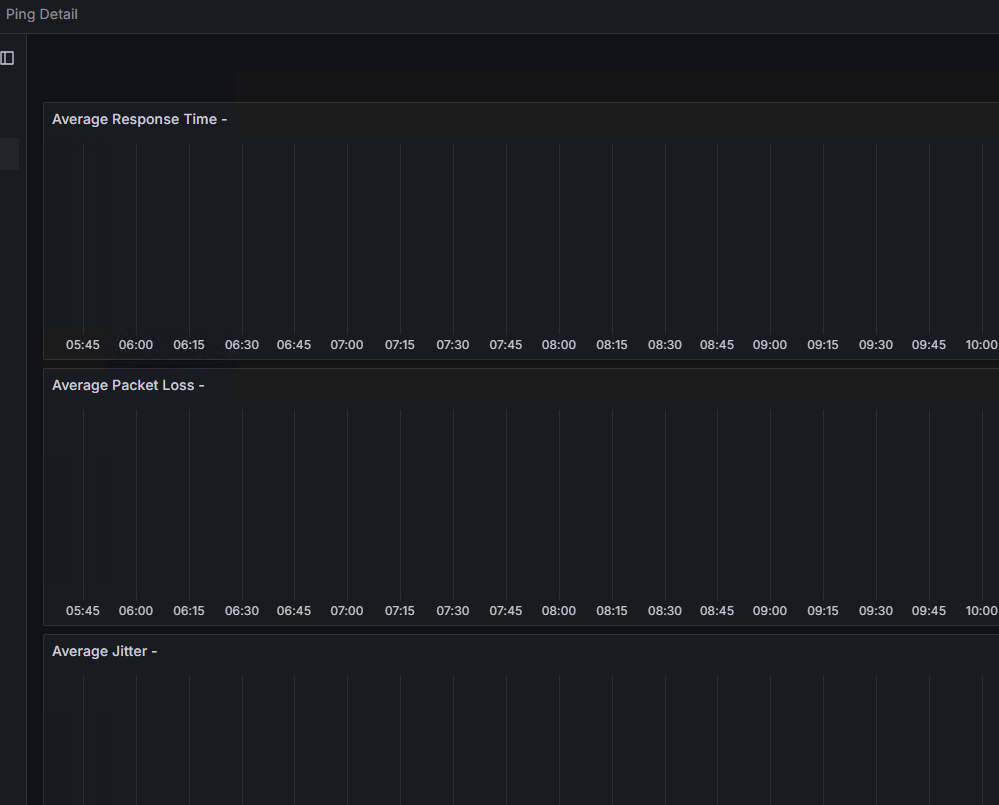This screenshot has width=999, height=805.
Task: Click 08:45 on Average Packet Loss axis
Action: 717,611
